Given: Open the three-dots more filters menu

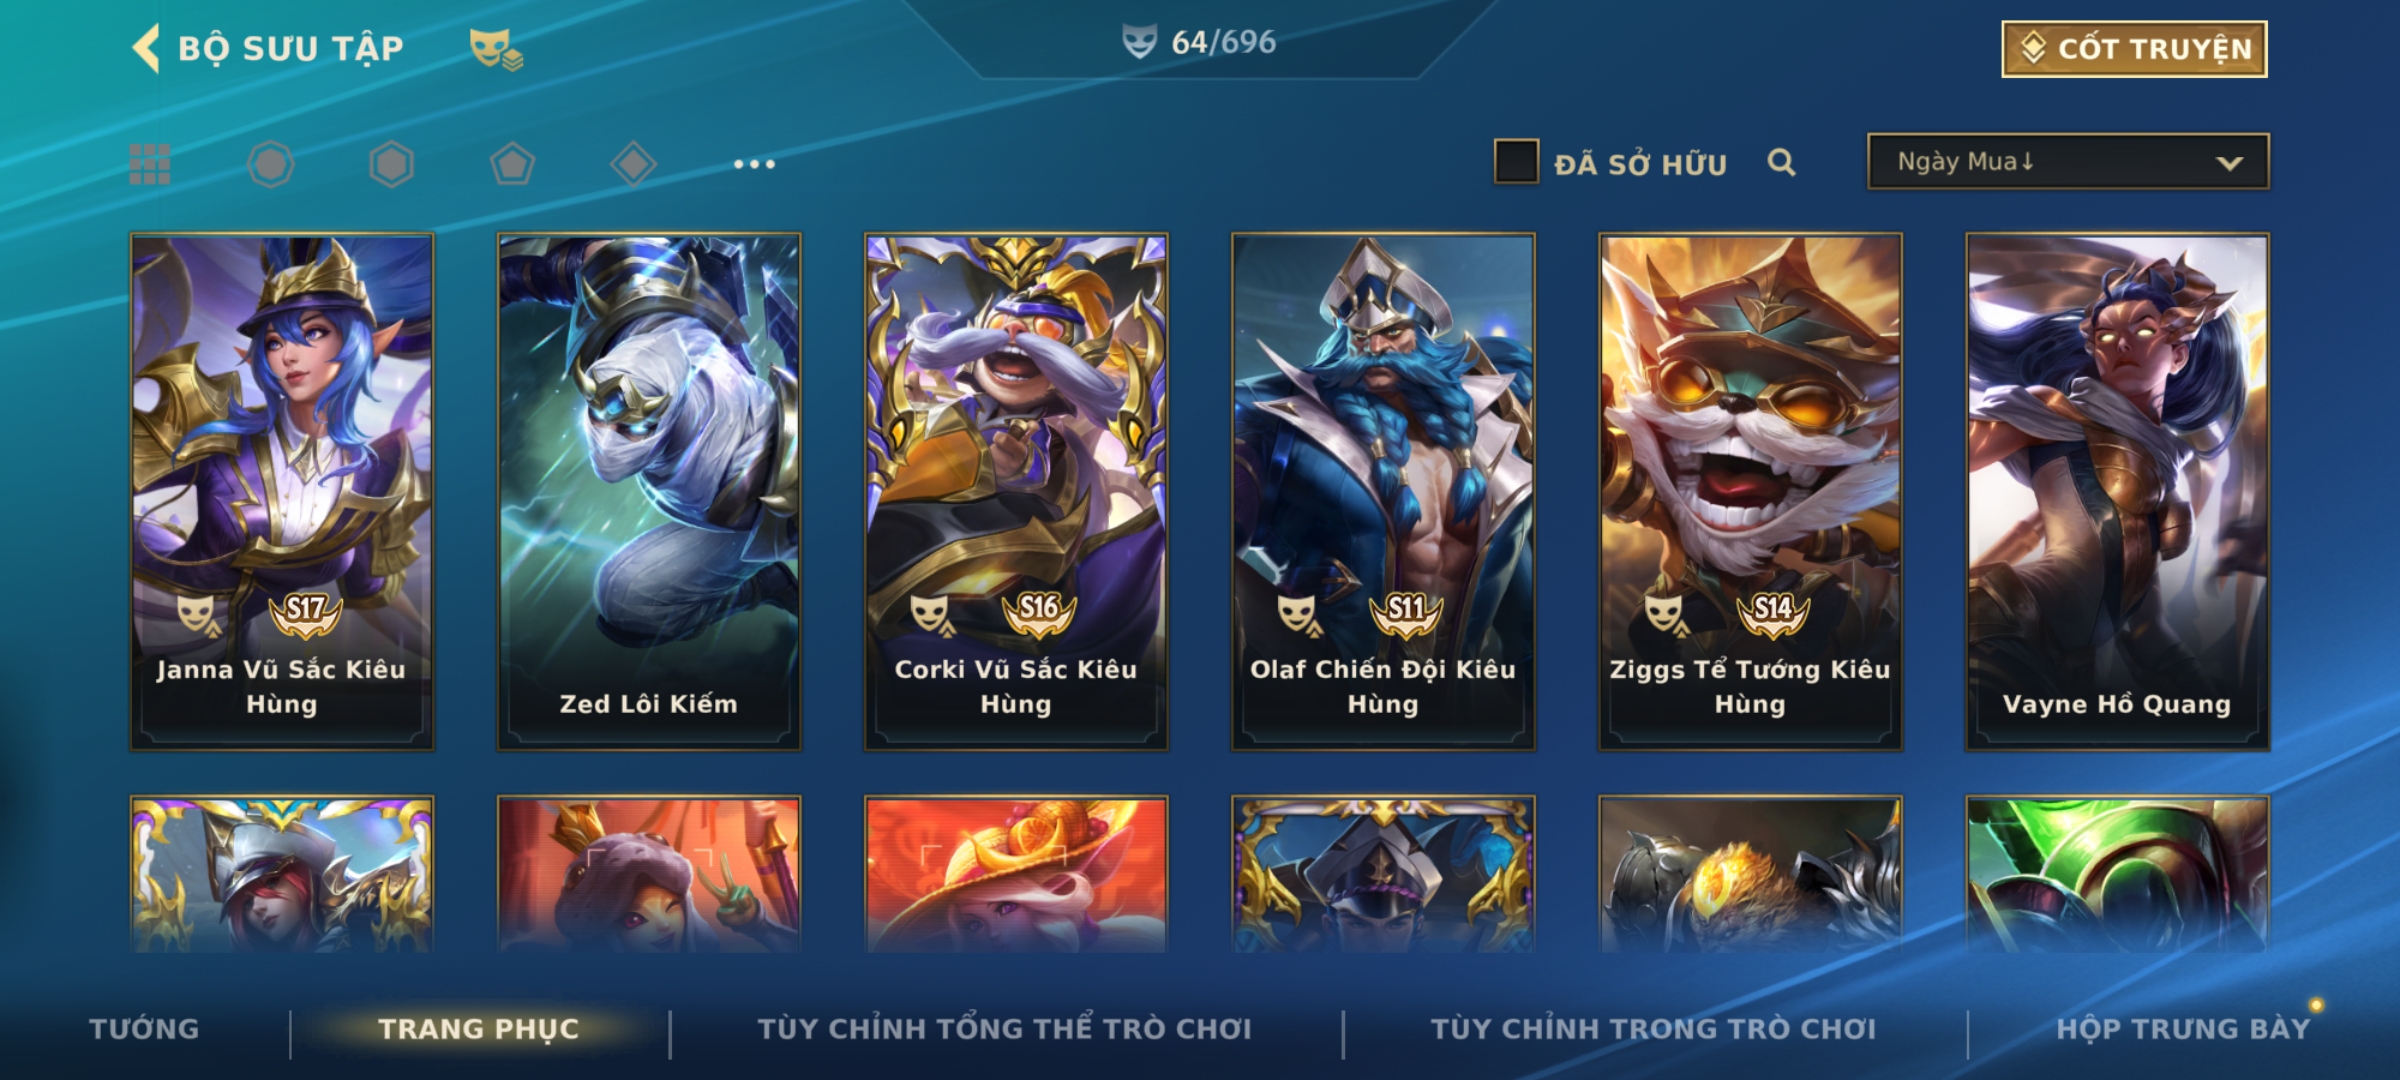Looking at the screenshot, I should [x=754, y=164].
